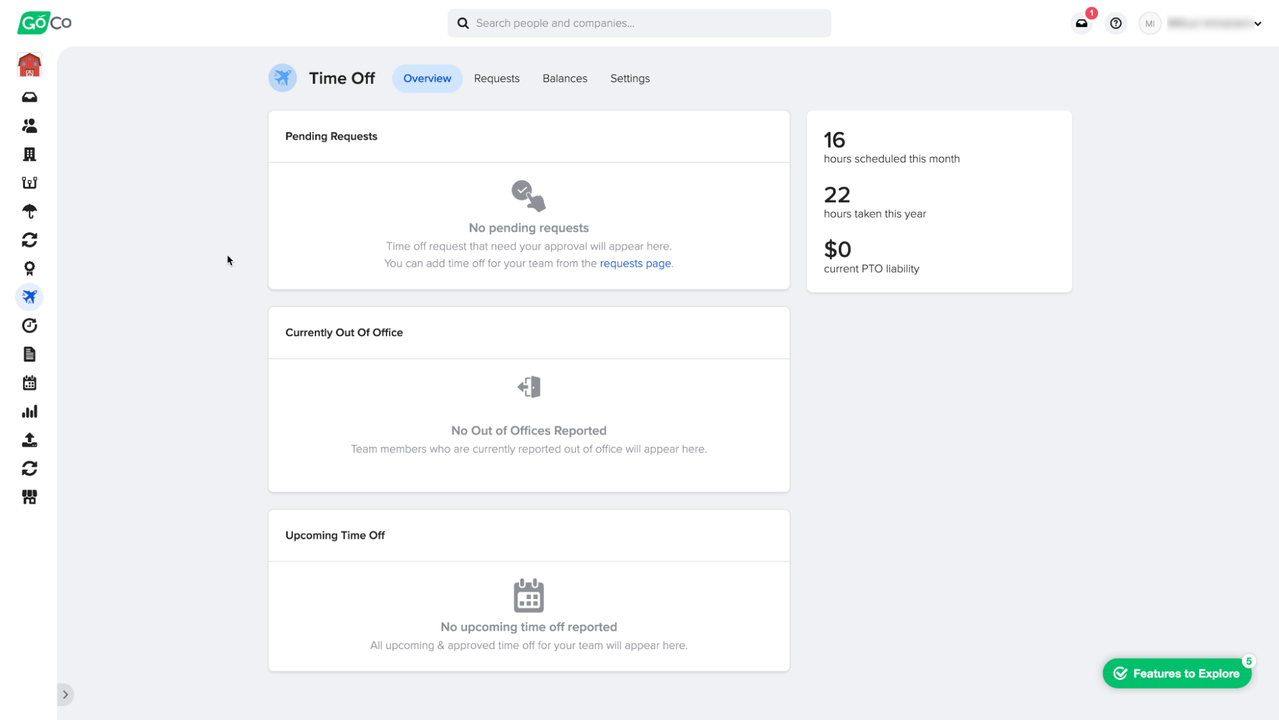Viewport: 1279px width, 720px height.
Task: Open the red barn home icon
Action: pyautogui.click(x=29, y=66)
